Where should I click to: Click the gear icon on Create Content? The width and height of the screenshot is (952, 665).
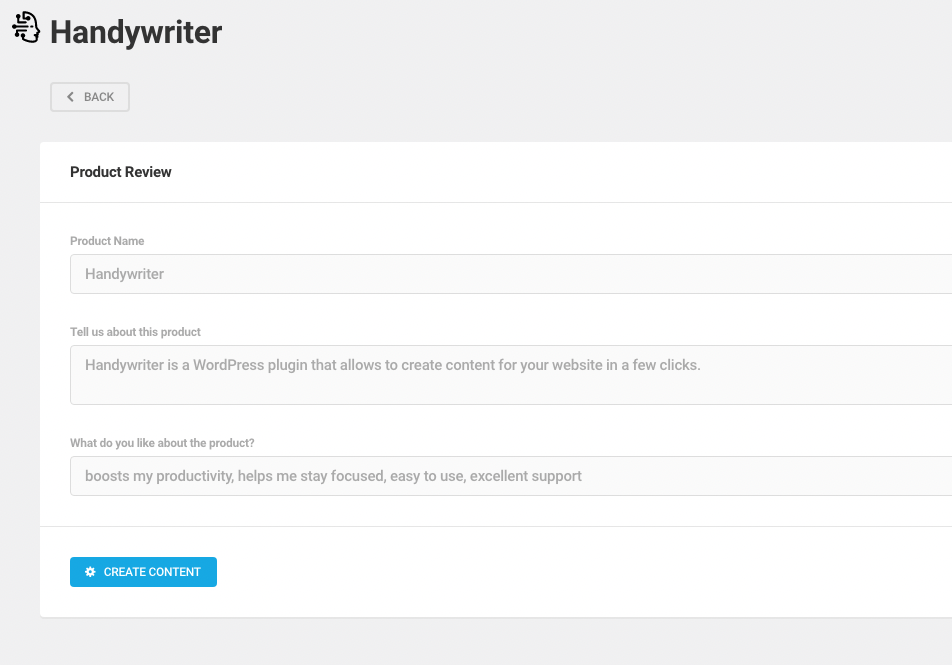click(90, 572)
